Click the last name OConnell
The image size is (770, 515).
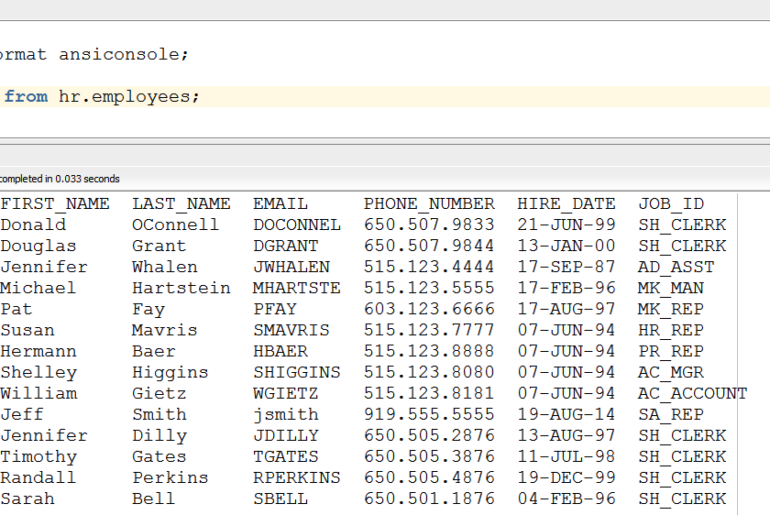coord(175,225)
